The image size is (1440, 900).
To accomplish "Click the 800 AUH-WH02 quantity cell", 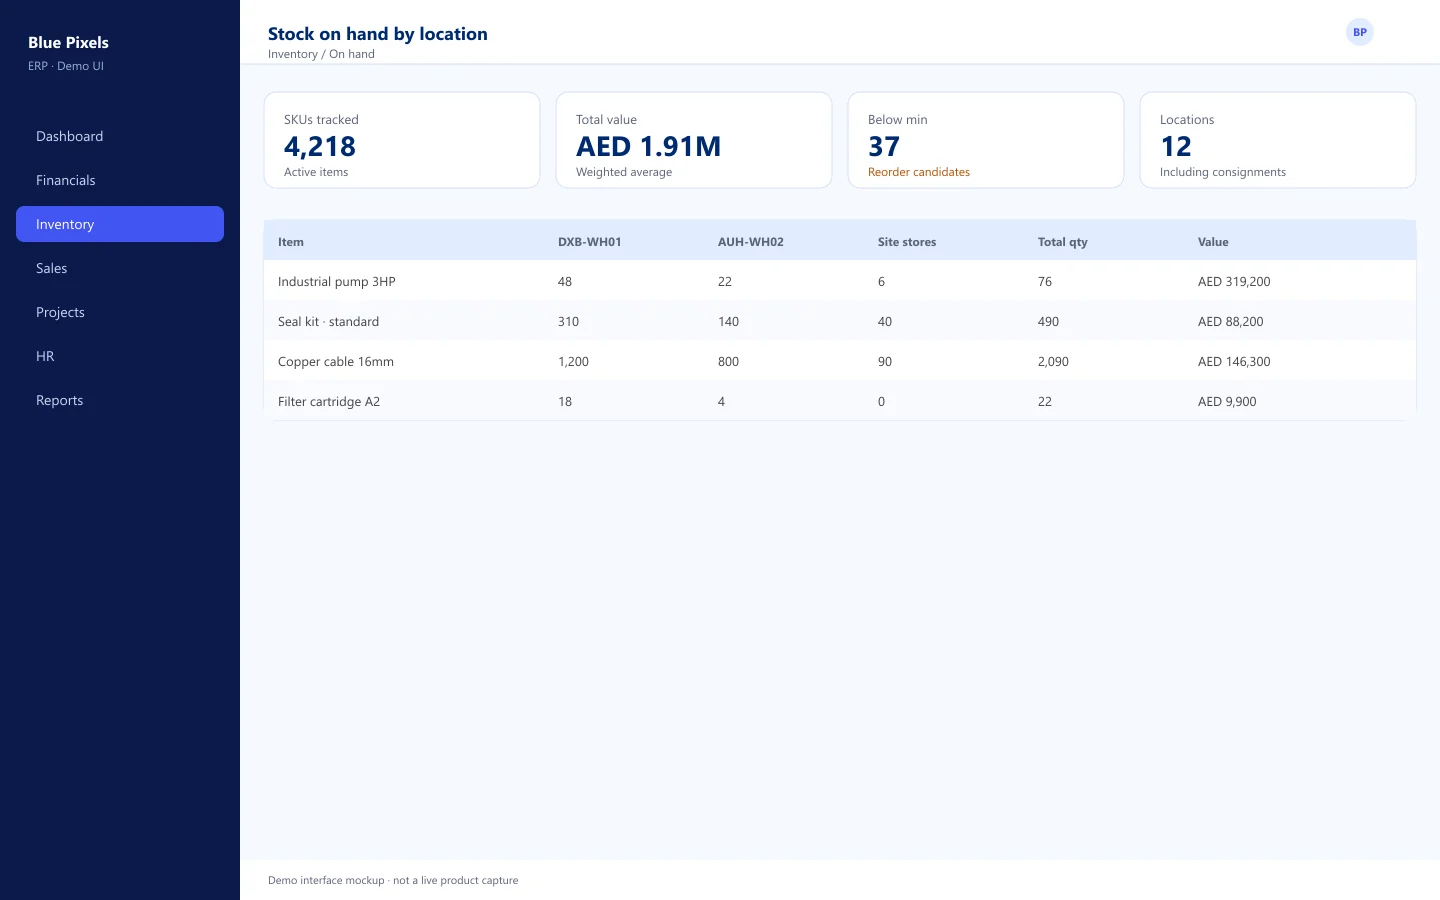I will pos(728,362).
